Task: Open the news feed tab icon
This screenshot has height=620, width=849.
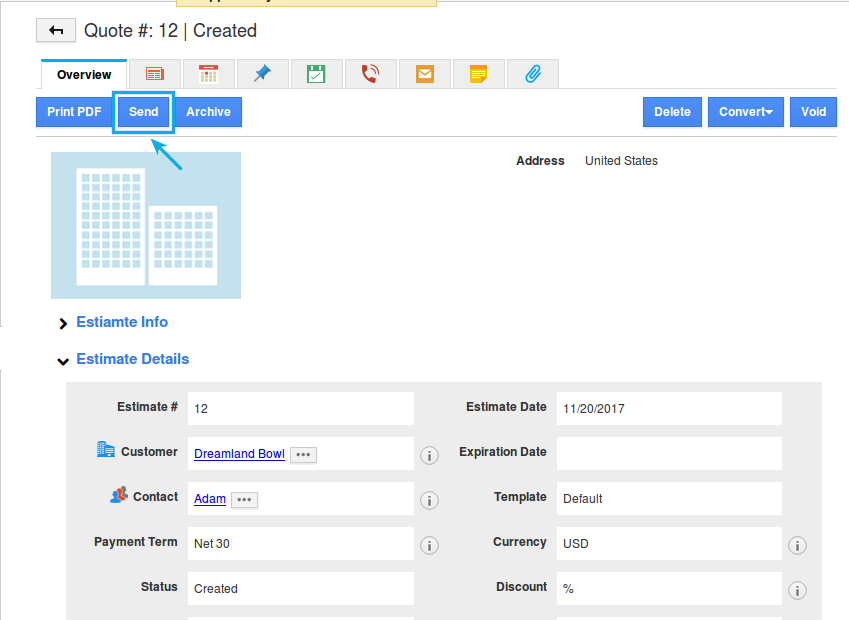Action: (154, 74)
